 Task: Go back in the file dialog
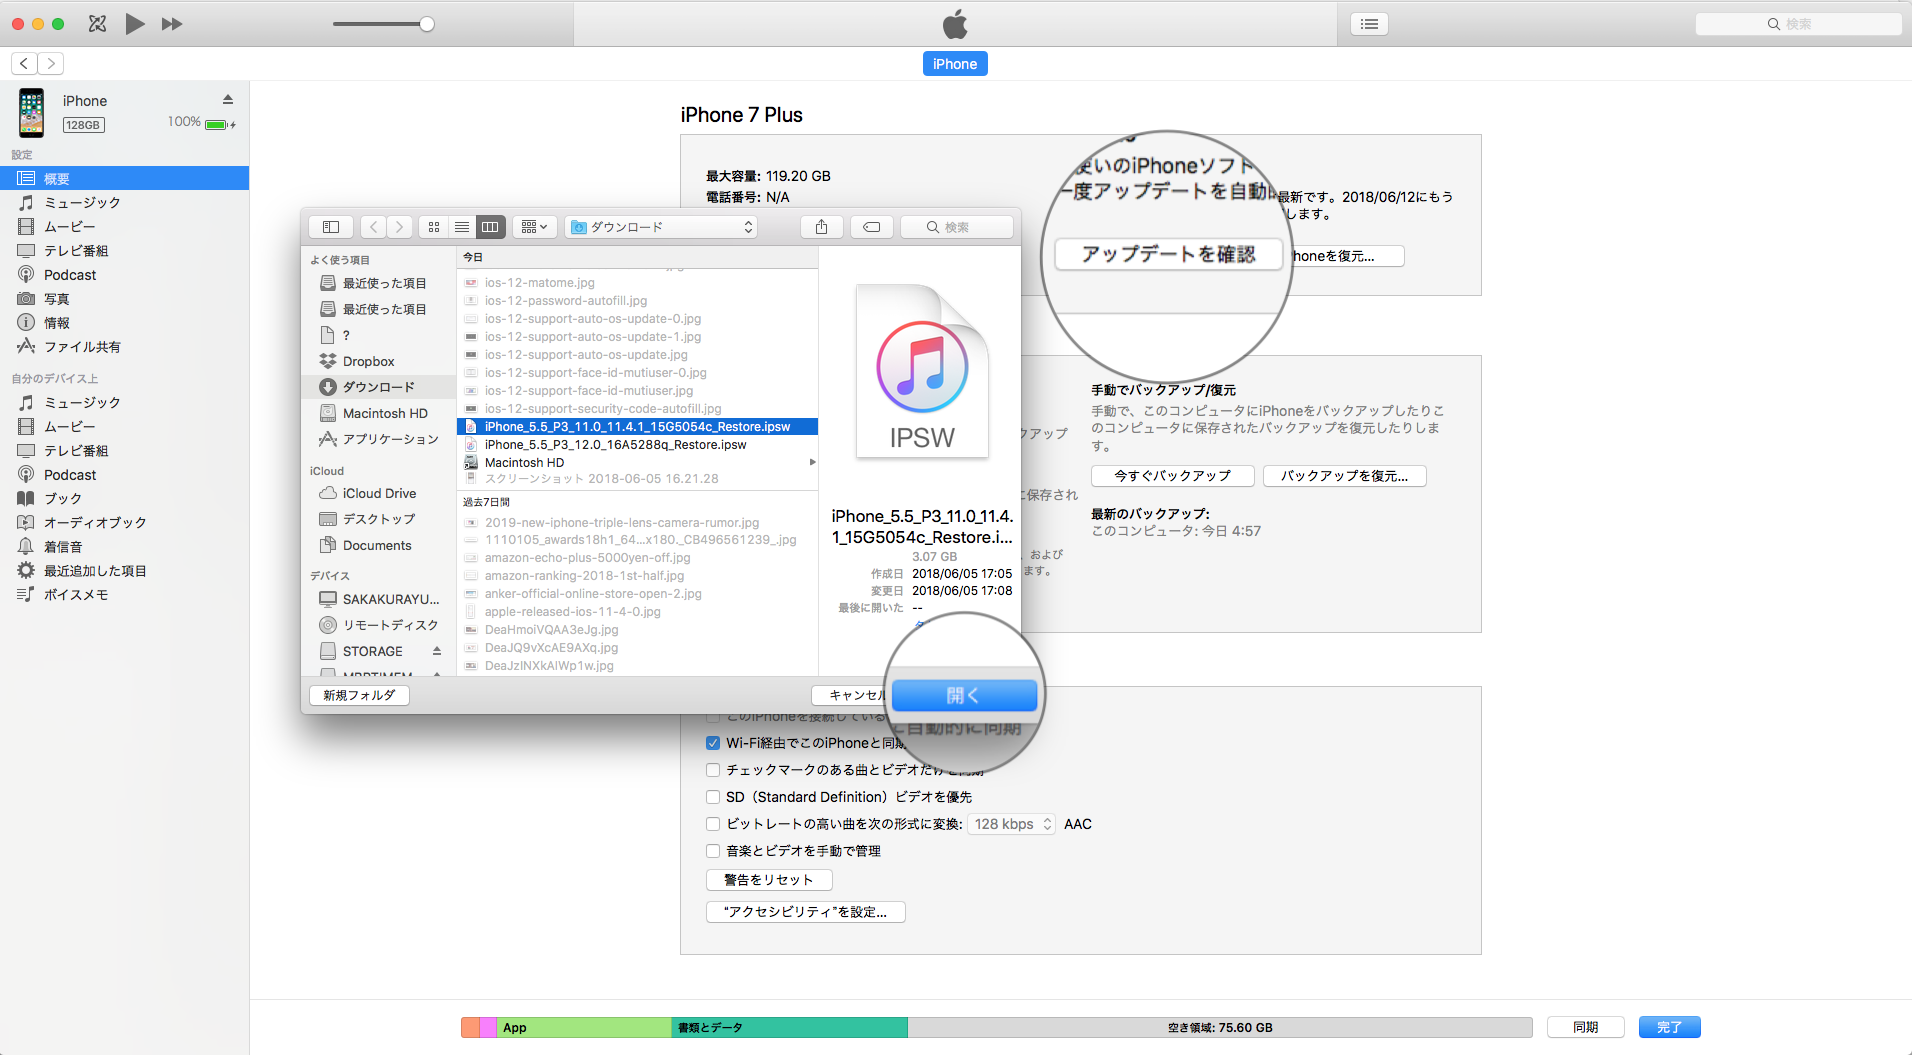[x=373, y=227]
